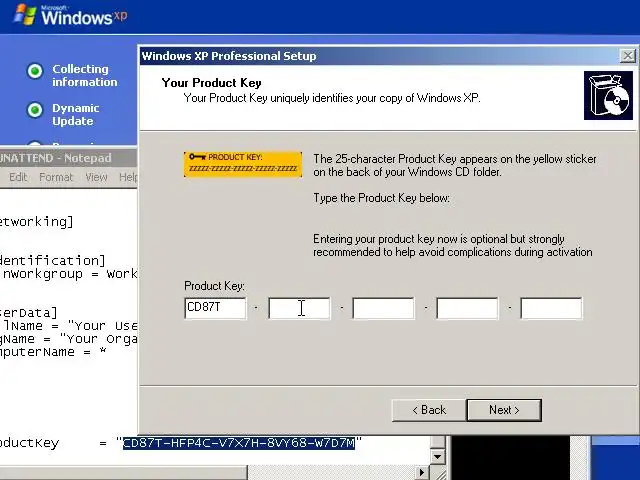
Task: Close the Windows XP Professional Setup dialog
Action: click(x=628, y=56)
